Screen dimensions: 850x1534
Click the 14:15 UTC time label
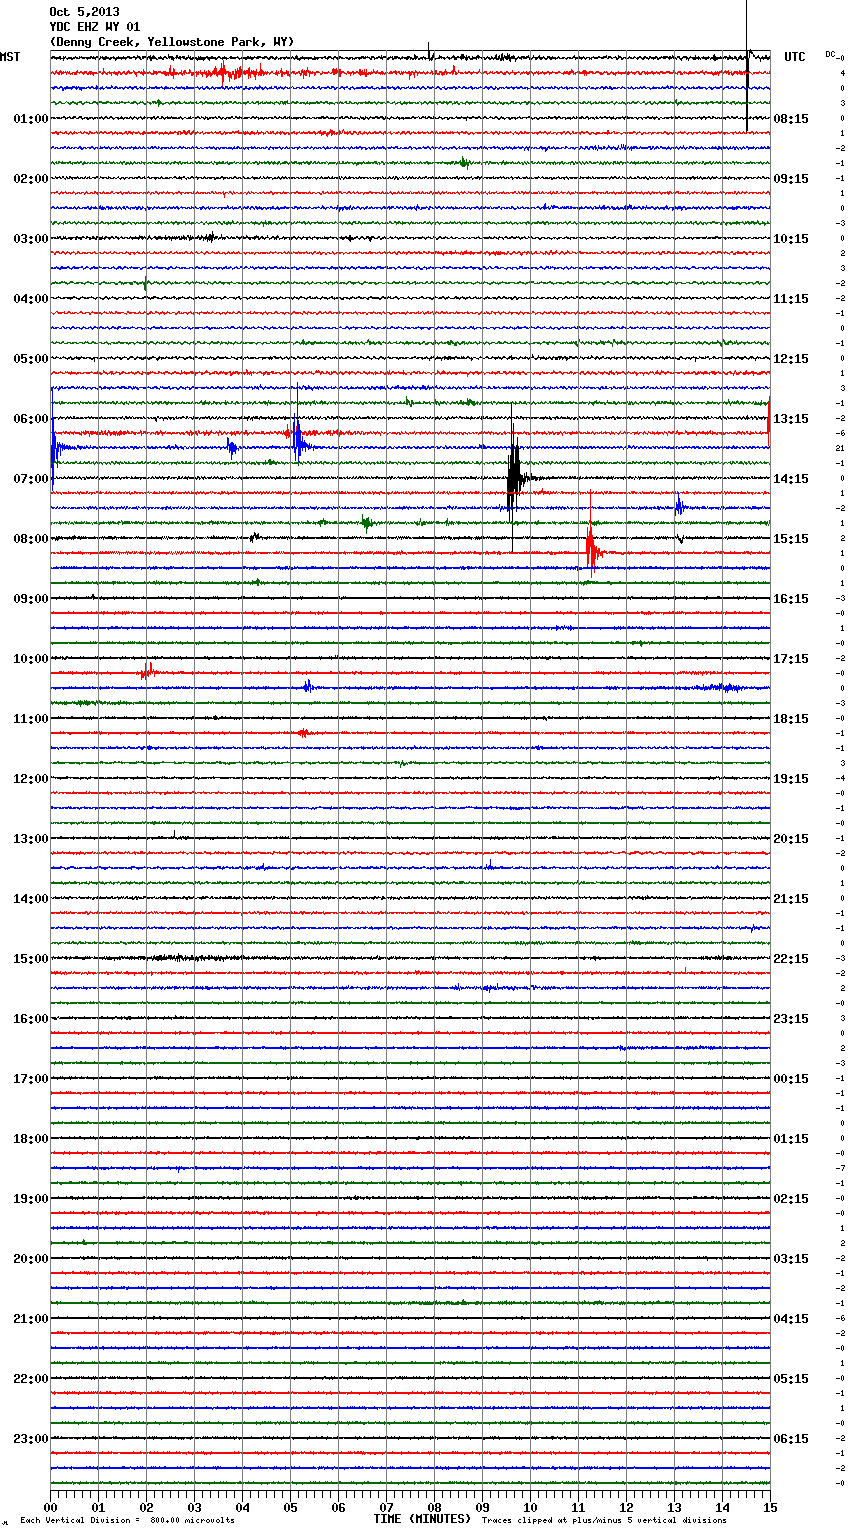(x=791, y=479)
